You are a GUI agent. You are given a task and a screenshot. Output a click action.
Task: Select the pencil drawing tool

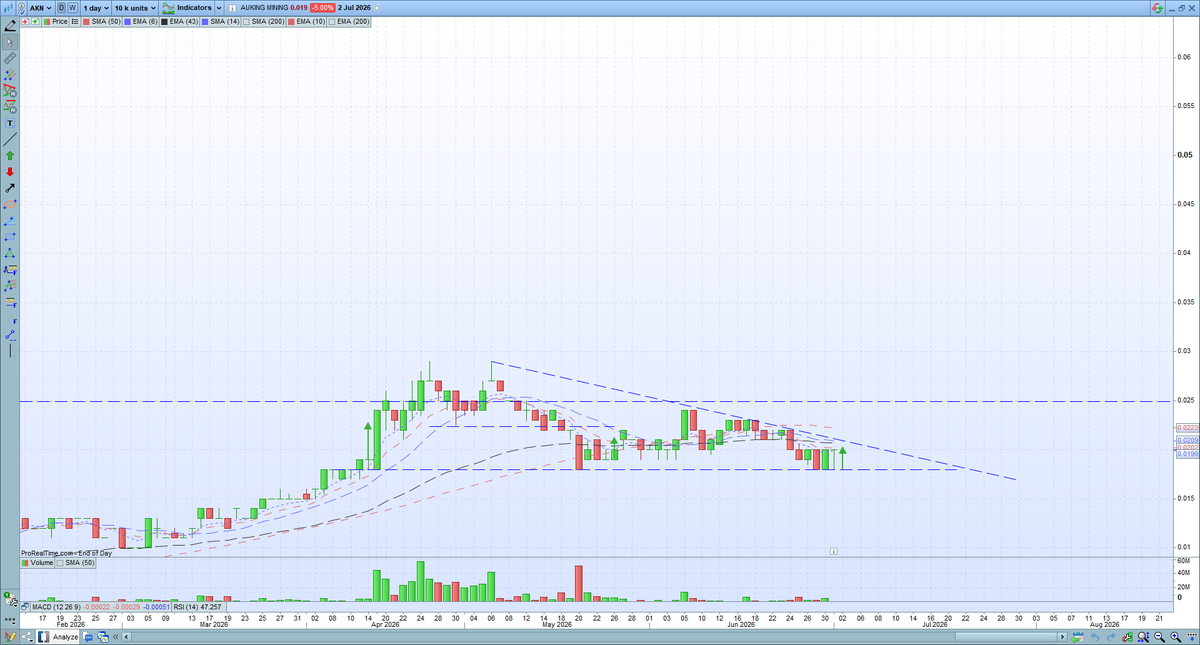pyautogui.click(x=10, y=25)
